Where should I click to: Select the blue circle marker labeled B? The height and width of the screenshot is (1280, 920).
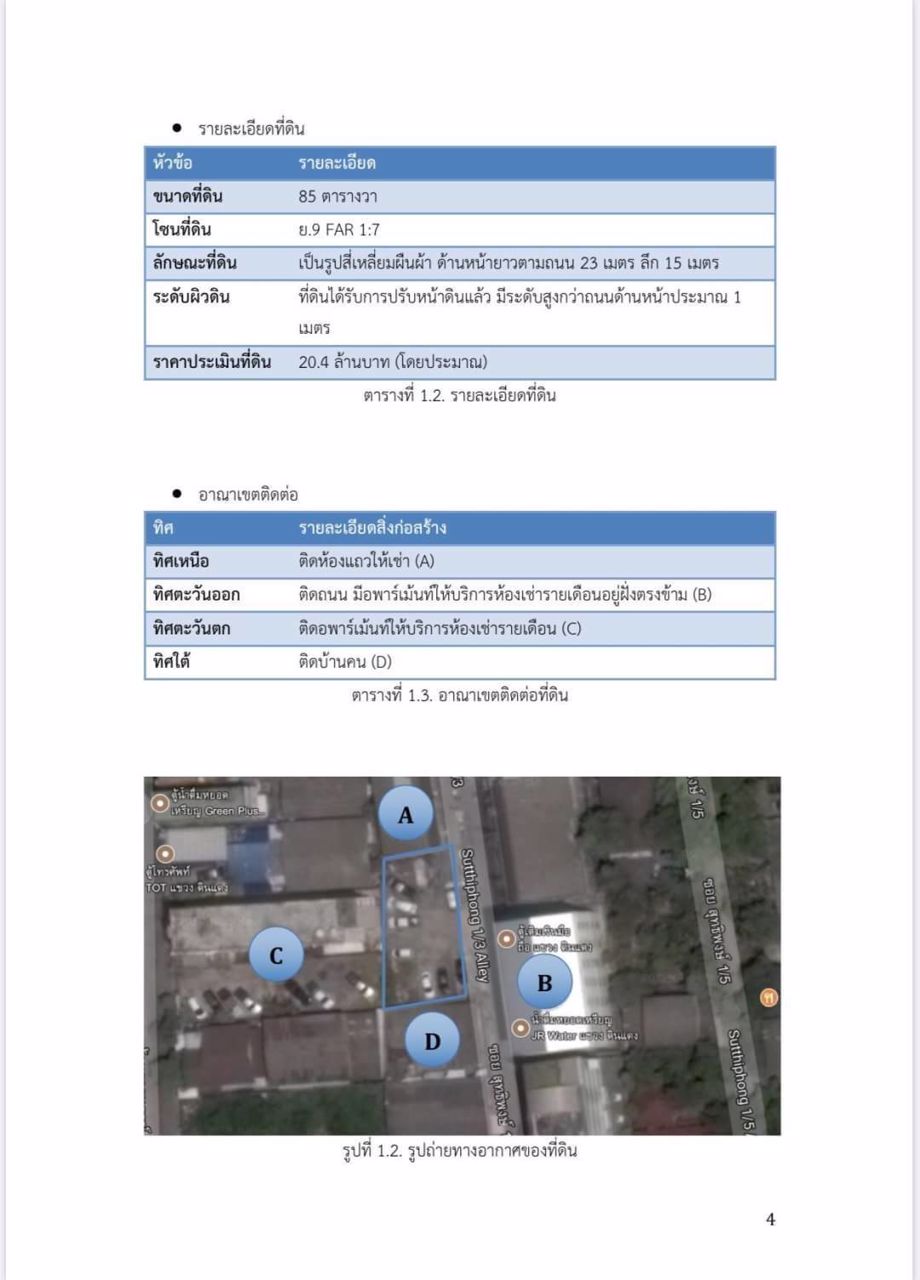pos(544,983)
